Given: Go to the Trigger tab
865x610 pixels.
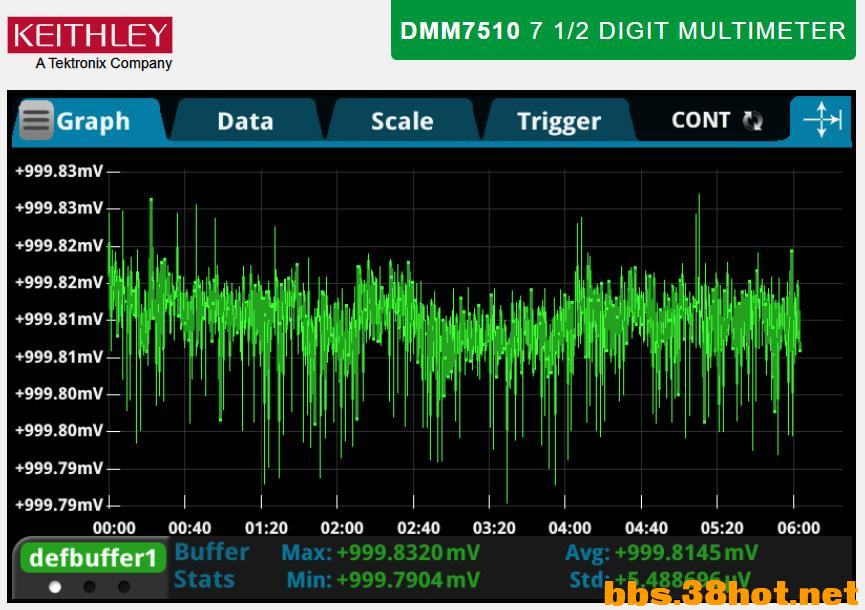Looking at the screenshot, I should coord(558,121).
